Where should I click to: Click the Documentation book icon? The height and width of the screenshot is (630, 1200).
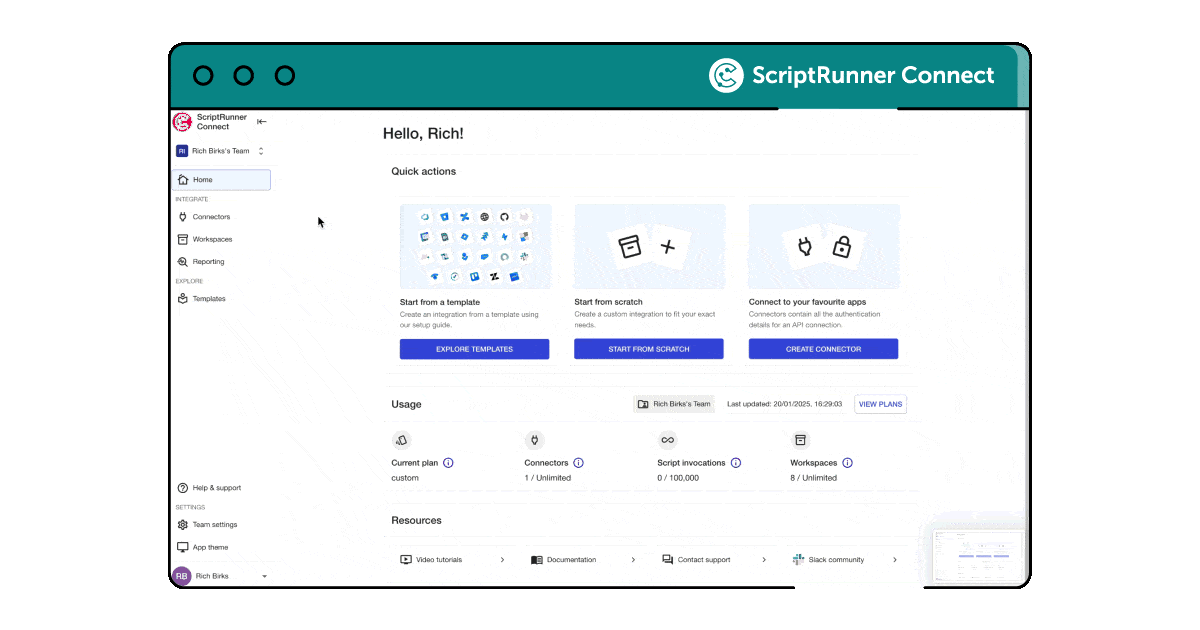pyautogui.click(x=537, y=560)
